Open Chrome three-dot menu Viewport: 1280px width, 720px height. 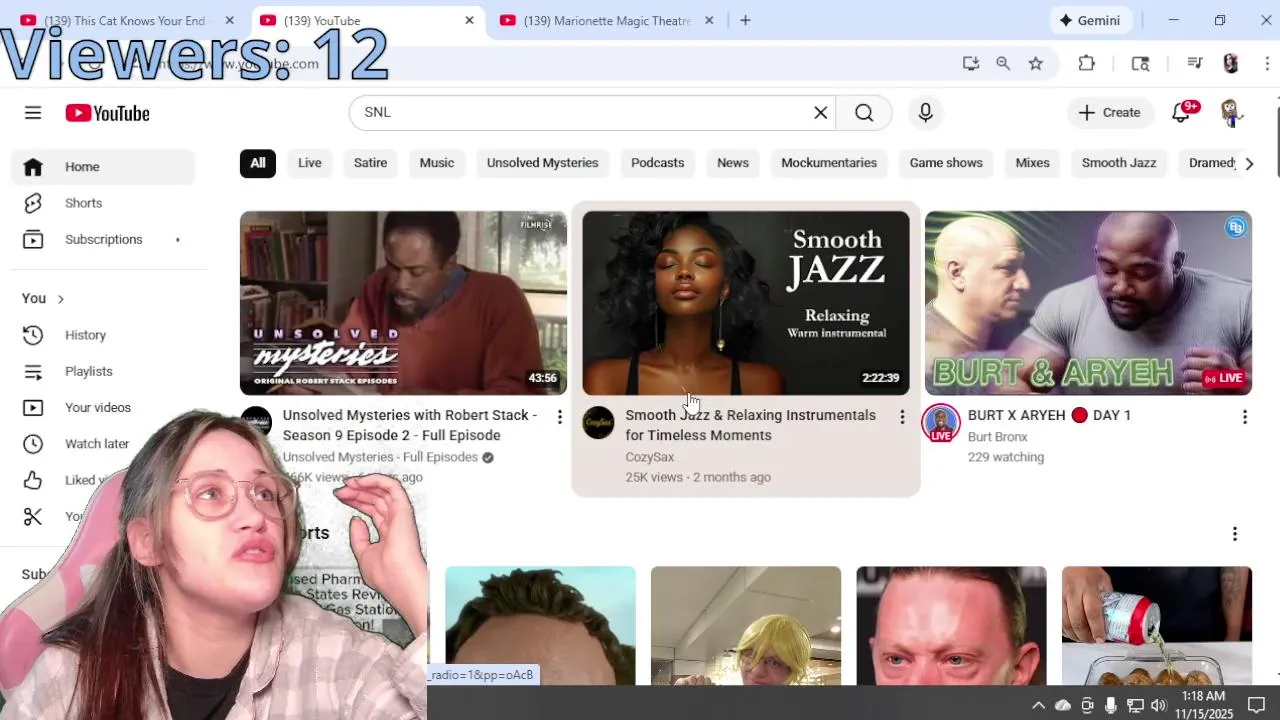click(1267, 64)
